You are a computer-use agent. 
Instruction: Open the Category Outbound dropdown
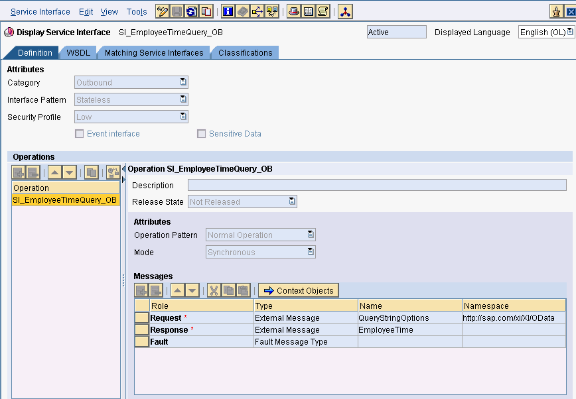(x=183, y=82)
